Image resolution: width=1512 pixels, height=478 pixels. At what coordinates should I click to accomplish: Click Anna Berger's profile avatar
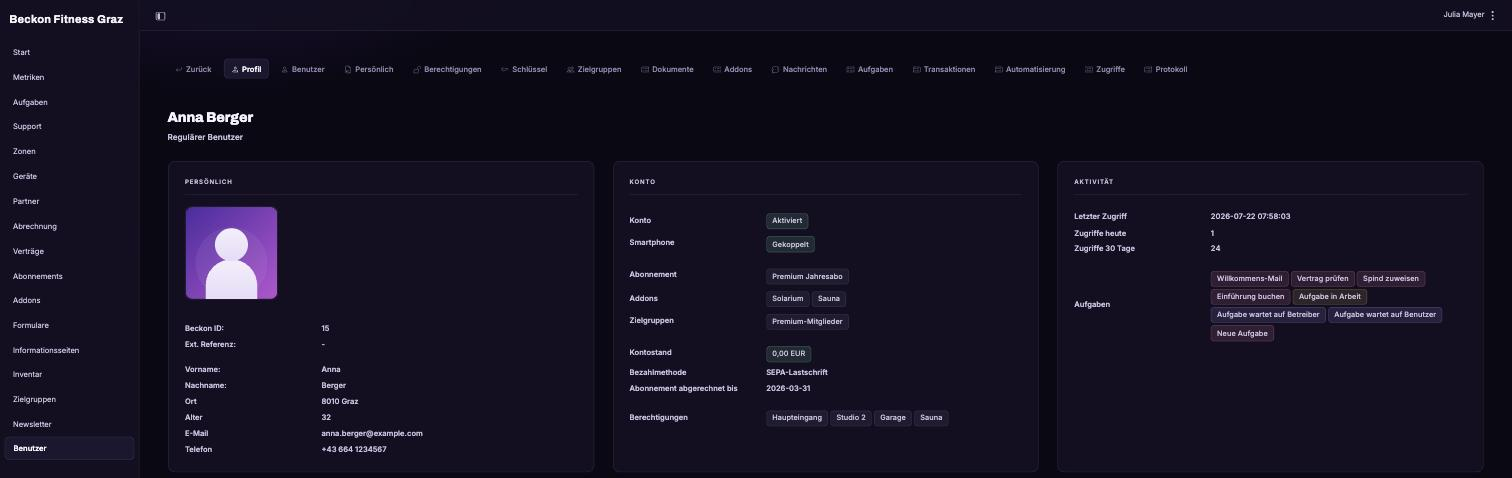pyautogui.click(x=231, y=253)
